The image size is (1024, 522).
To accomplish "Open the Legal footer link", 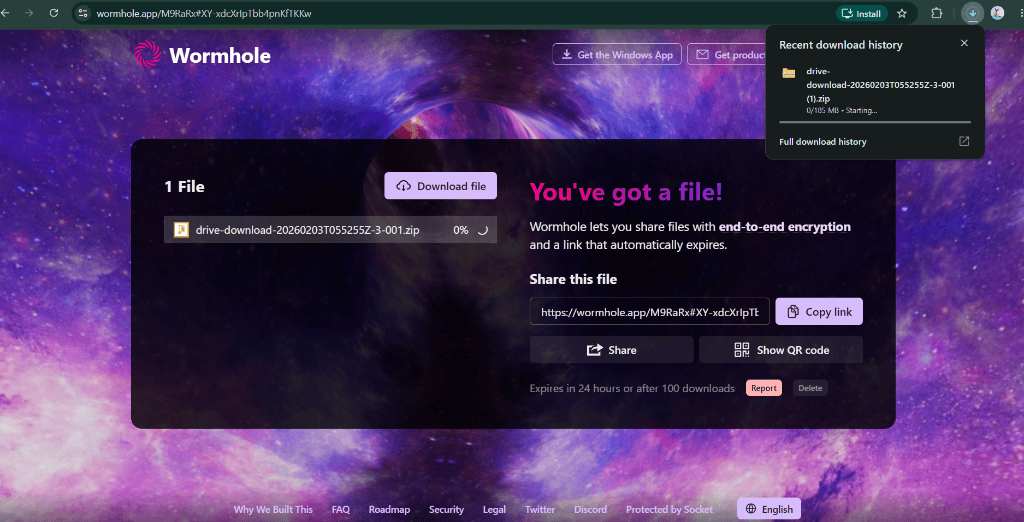I will click(494, 510).
